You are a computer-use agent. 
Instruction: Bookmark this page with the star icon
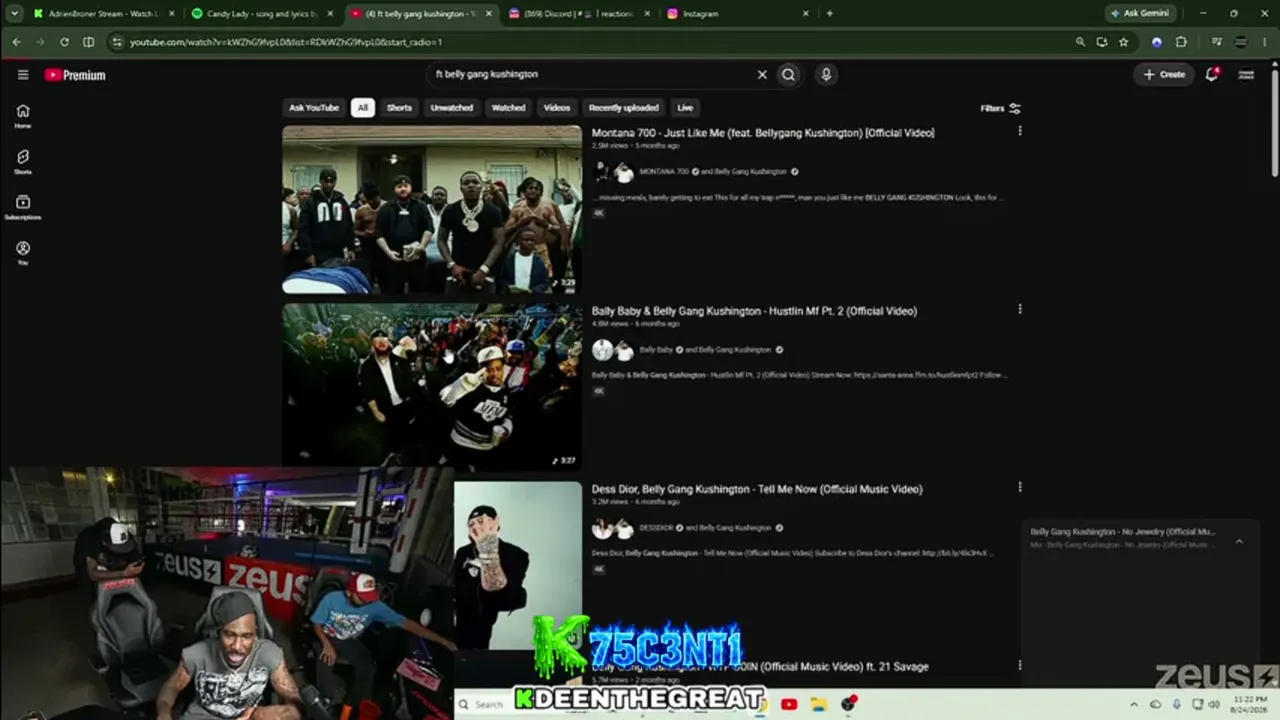point(1124,42)
